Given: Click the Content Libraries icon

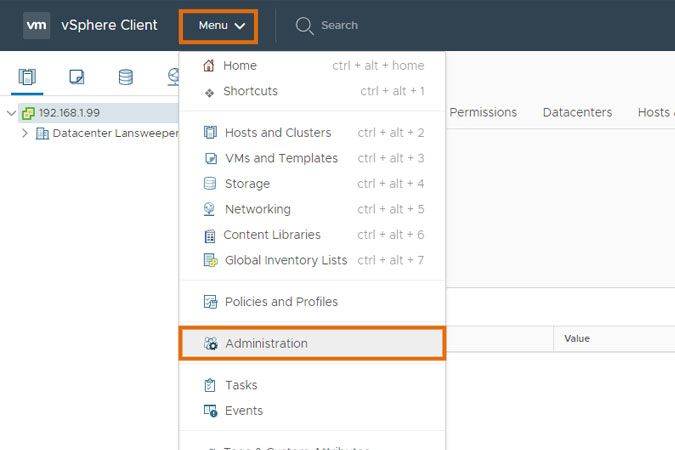Looking at the screenshot, I should pos(210,235).
